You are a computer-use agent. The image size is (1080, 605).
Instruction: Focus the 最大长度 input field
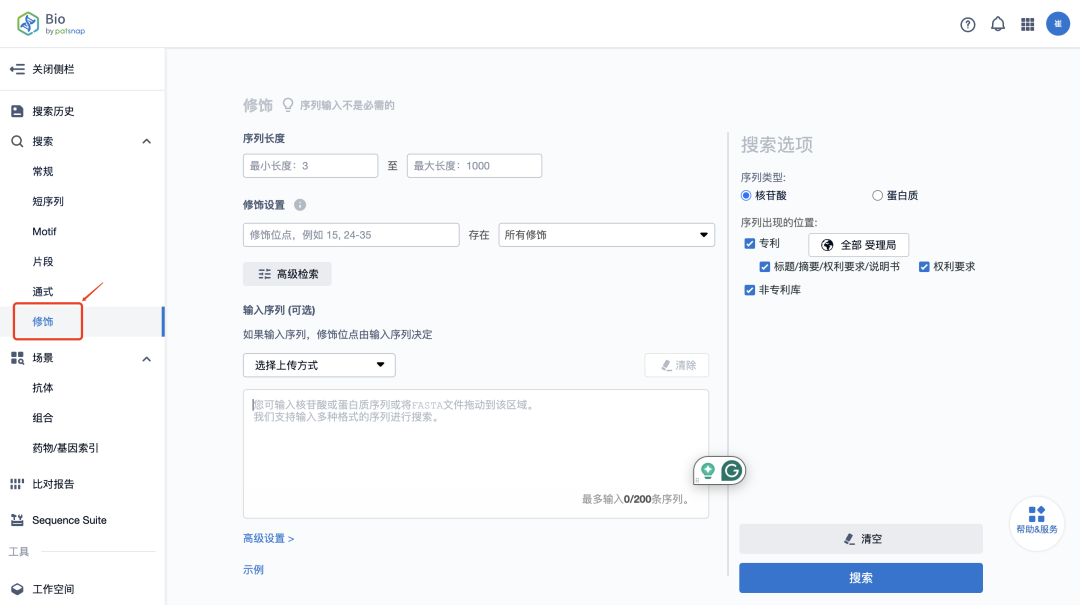475,166
